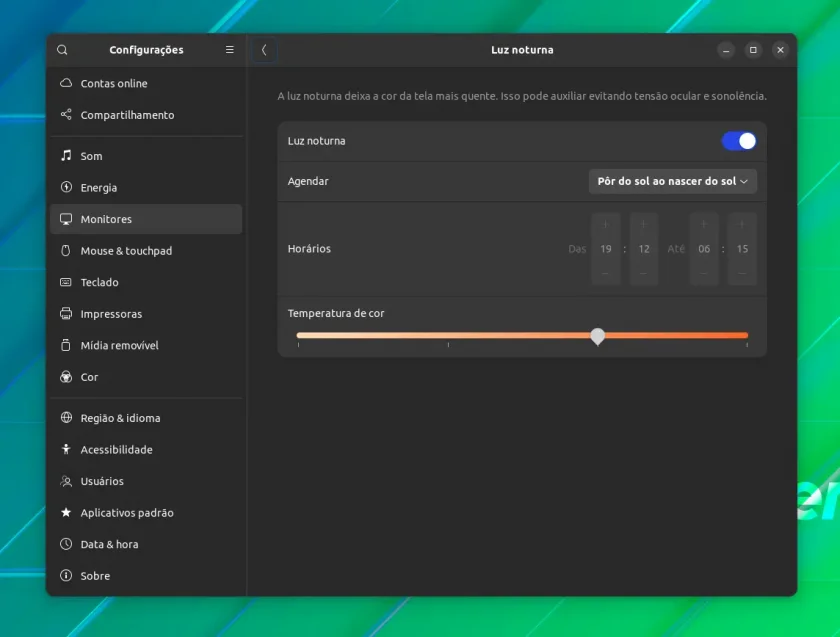The image size is (840, 637).
Task: Open the Agendar schedule dropdown
Action: coord(672,181)
